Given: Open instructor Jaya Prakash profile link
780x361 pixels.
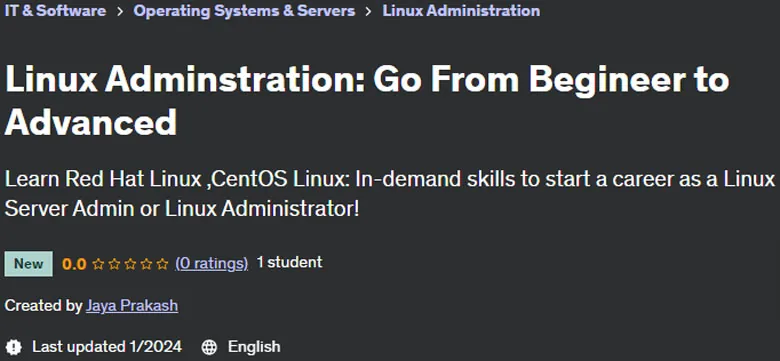Looking at the screenshot, I should [x=132, y=305].
